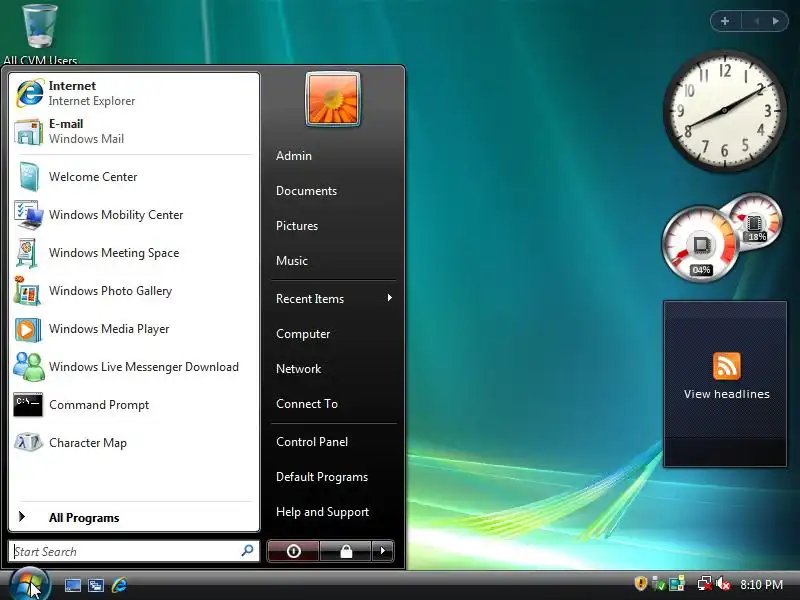Click the memory usage small gauge
The image size is (800, 600).
click(x=756, y=219)
